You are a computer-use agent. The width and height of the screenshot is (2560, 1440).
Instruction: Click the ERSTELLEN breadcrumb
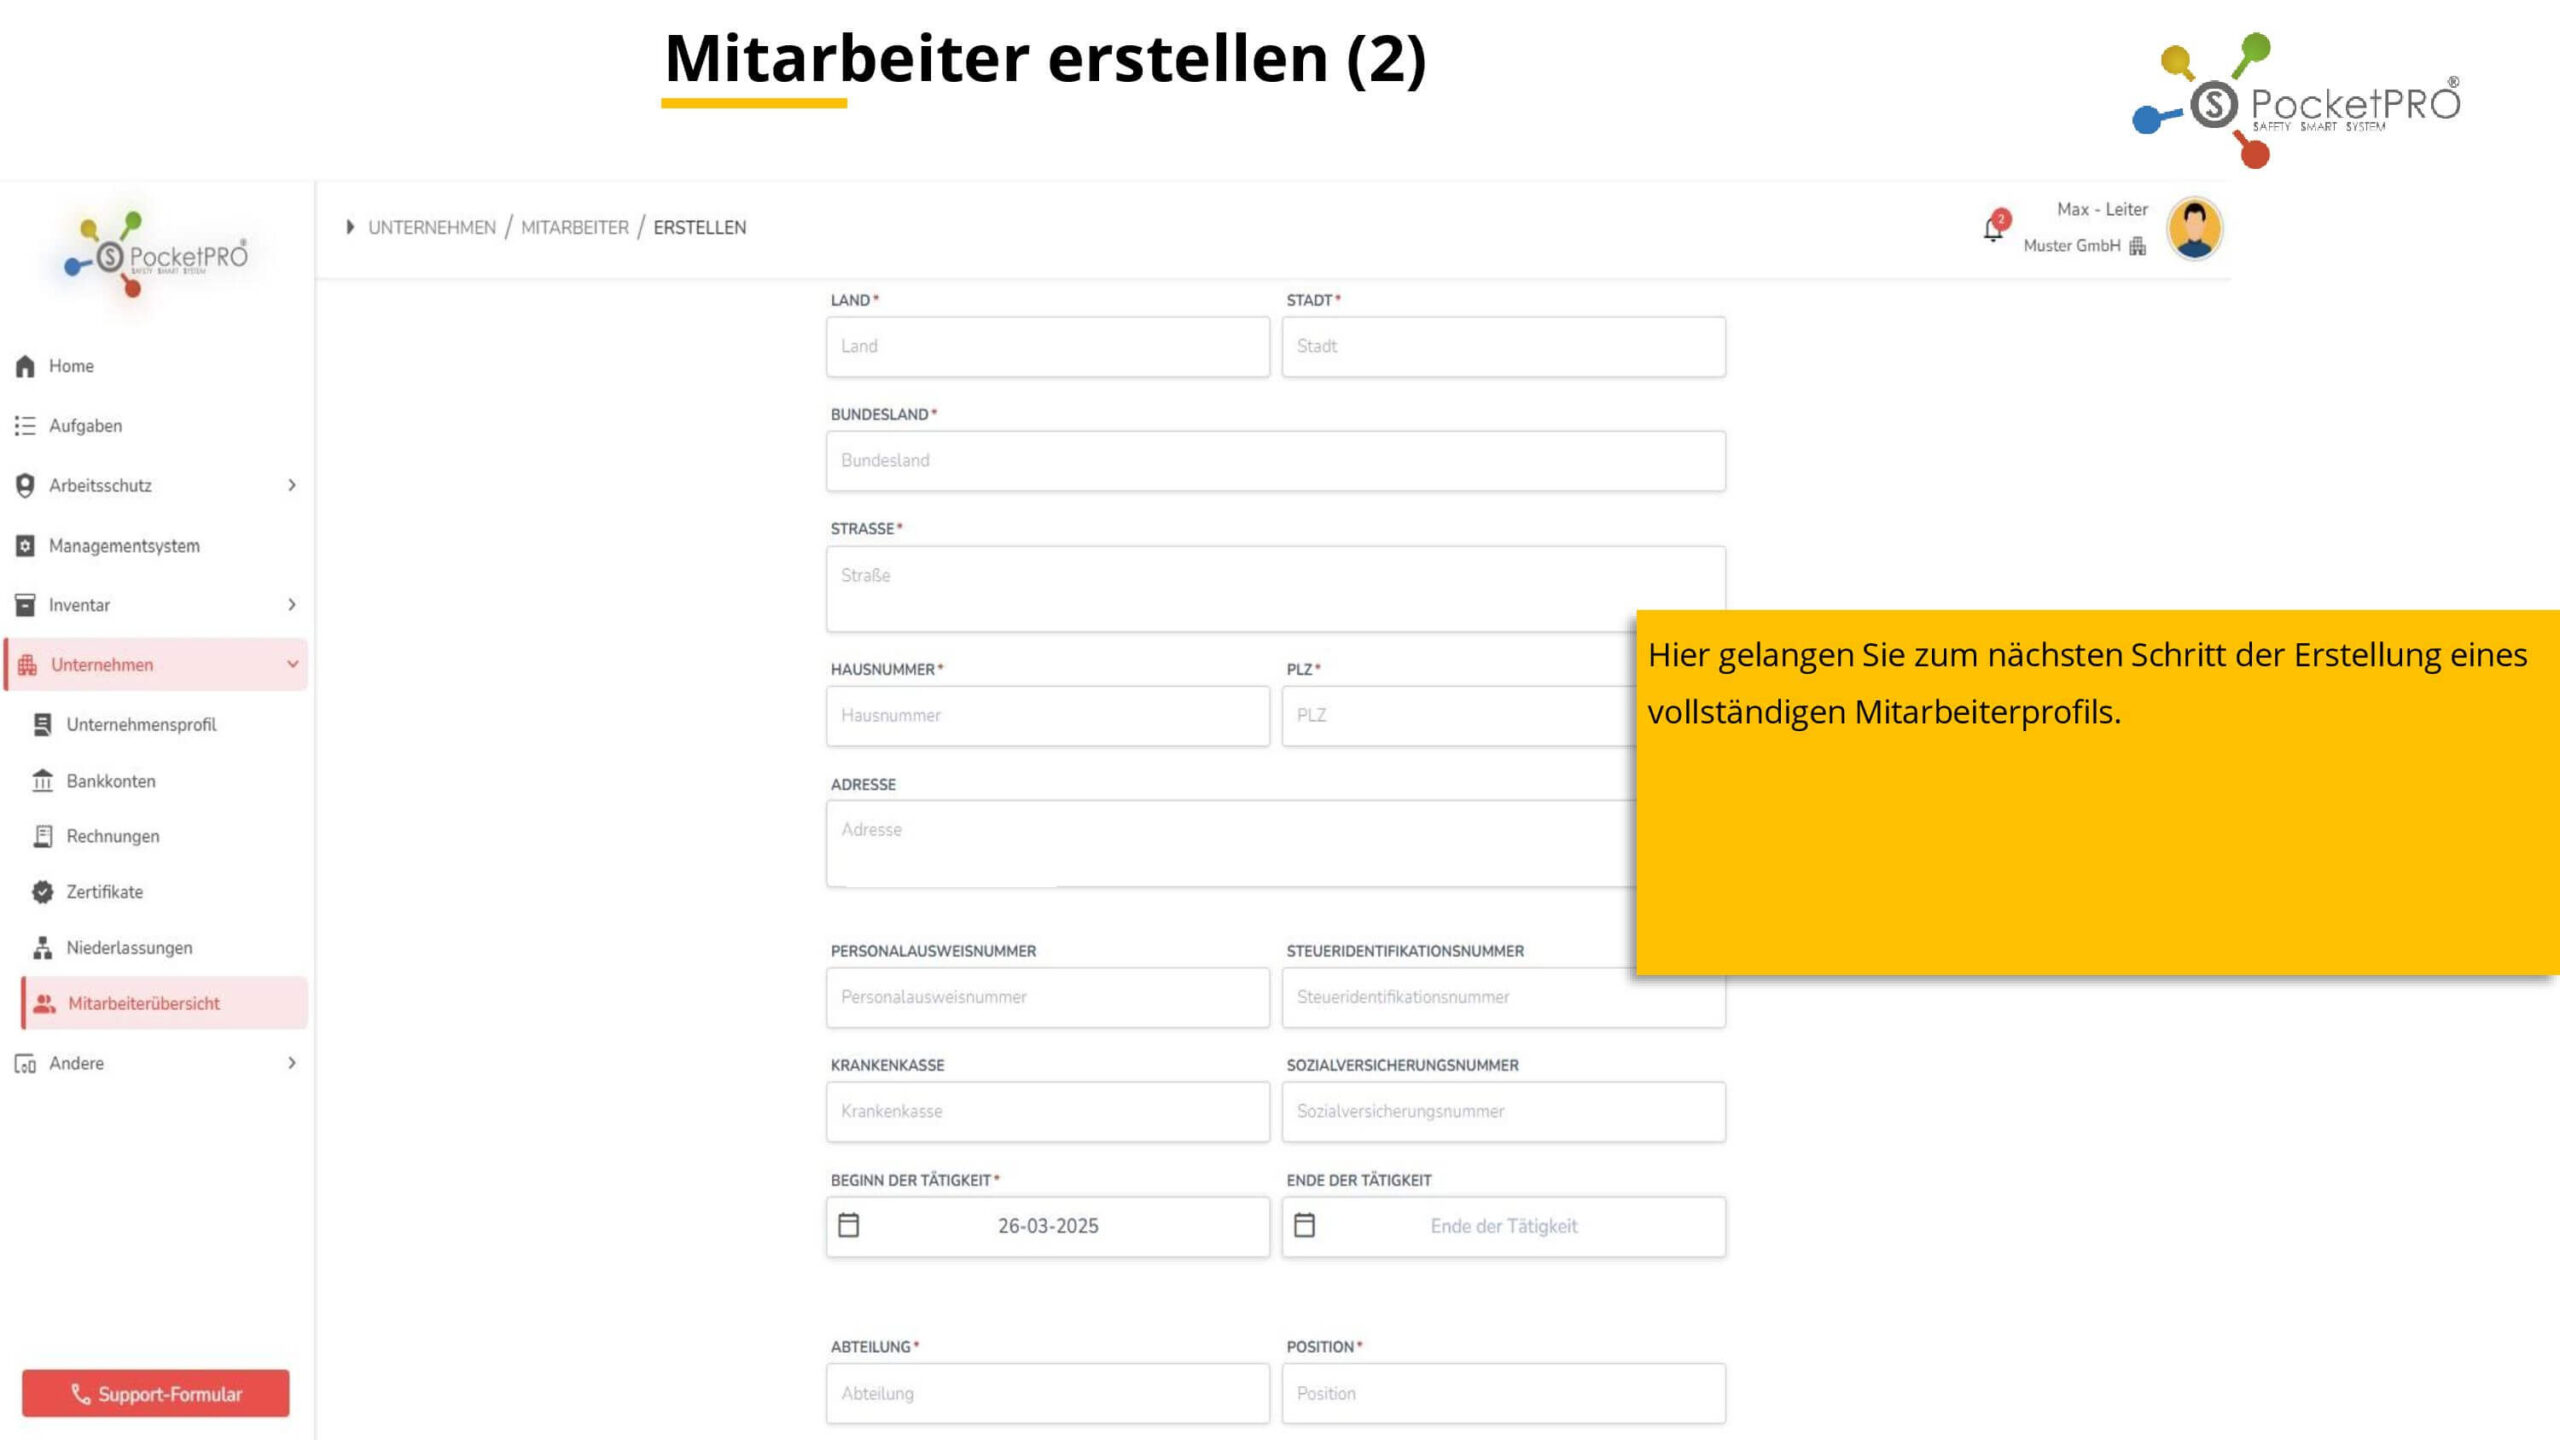point(700,228)
